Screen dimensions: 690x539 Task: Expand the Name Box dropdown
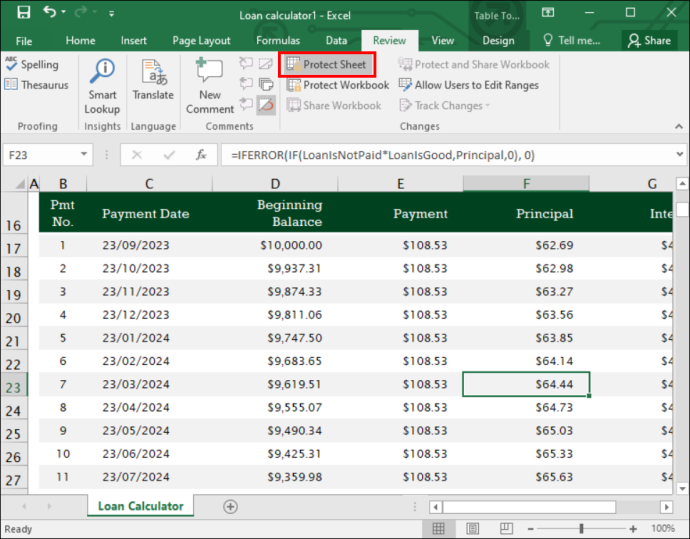(84, 154)
